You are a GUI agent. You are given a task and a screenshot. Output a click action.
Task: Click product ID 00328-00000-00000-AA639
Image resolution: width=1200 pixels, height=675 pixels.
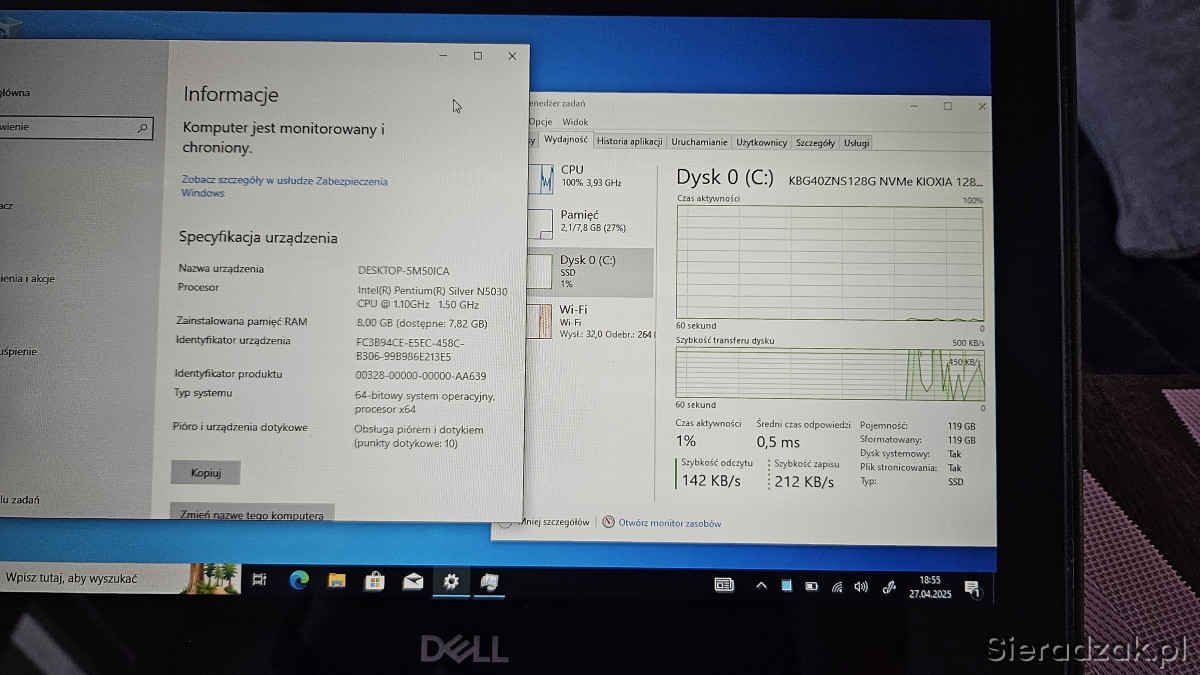pyautogui.click(x=421, y=375)
